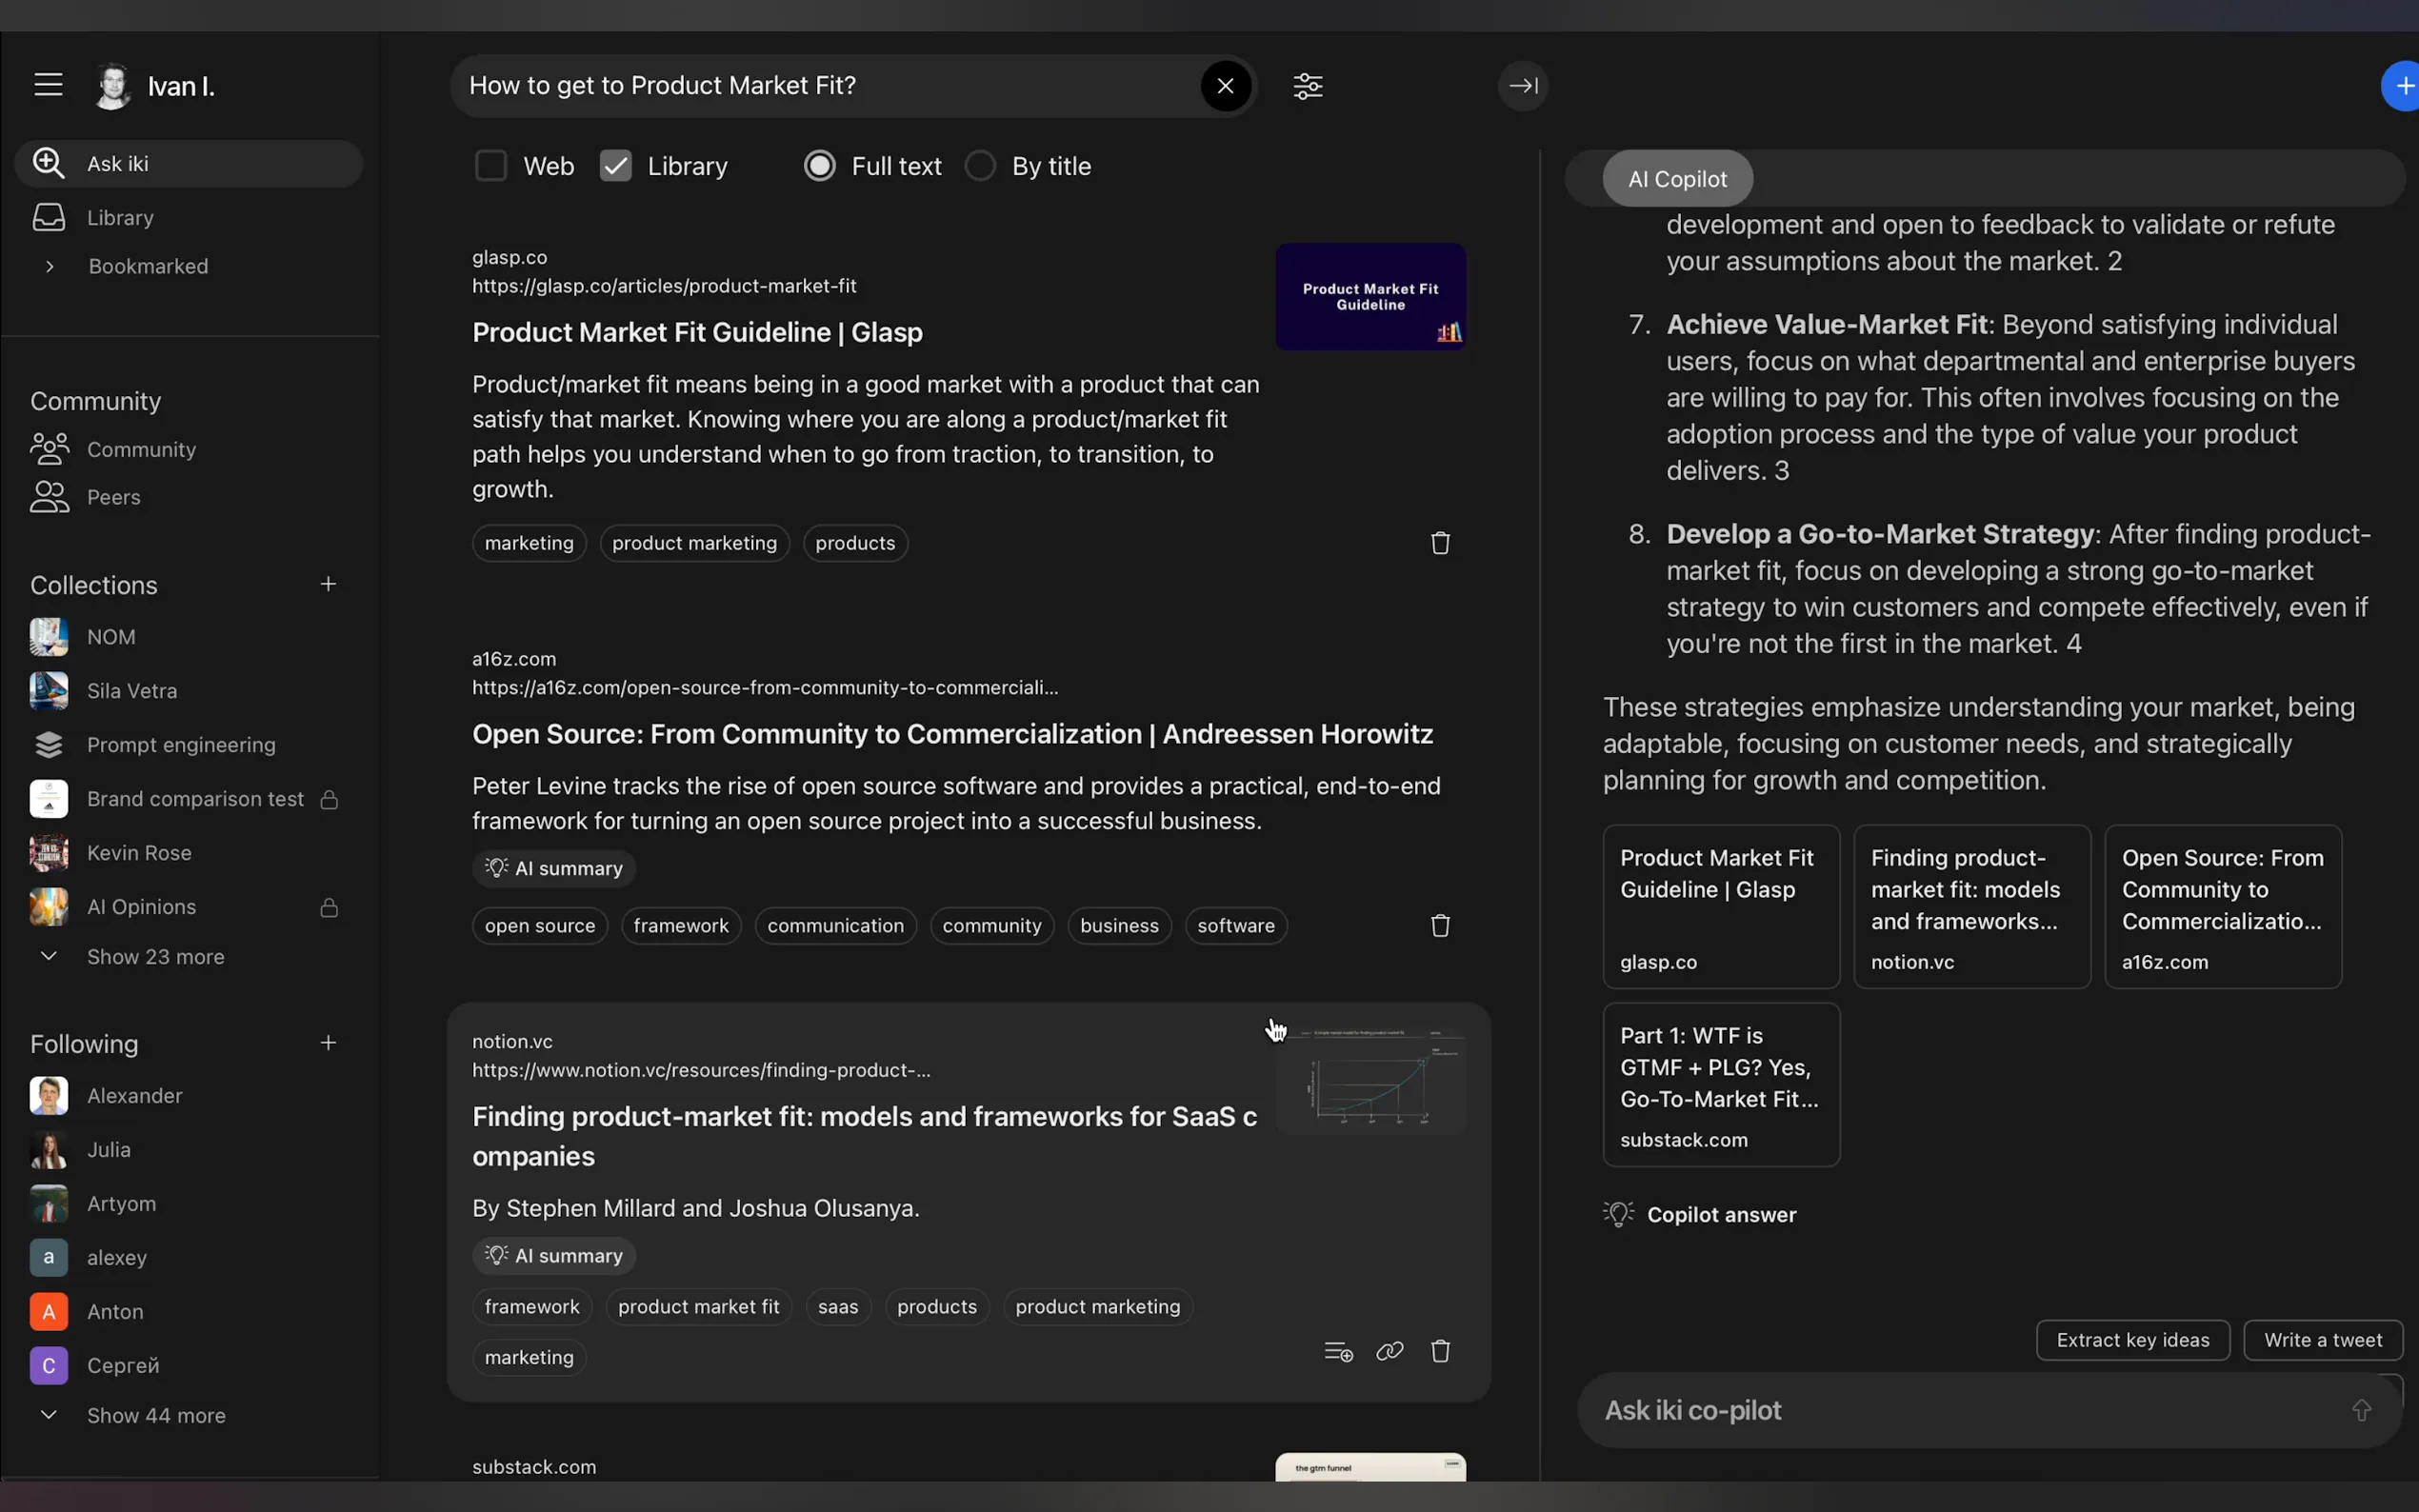Click the Write a tweet button

[2322, 1340]
